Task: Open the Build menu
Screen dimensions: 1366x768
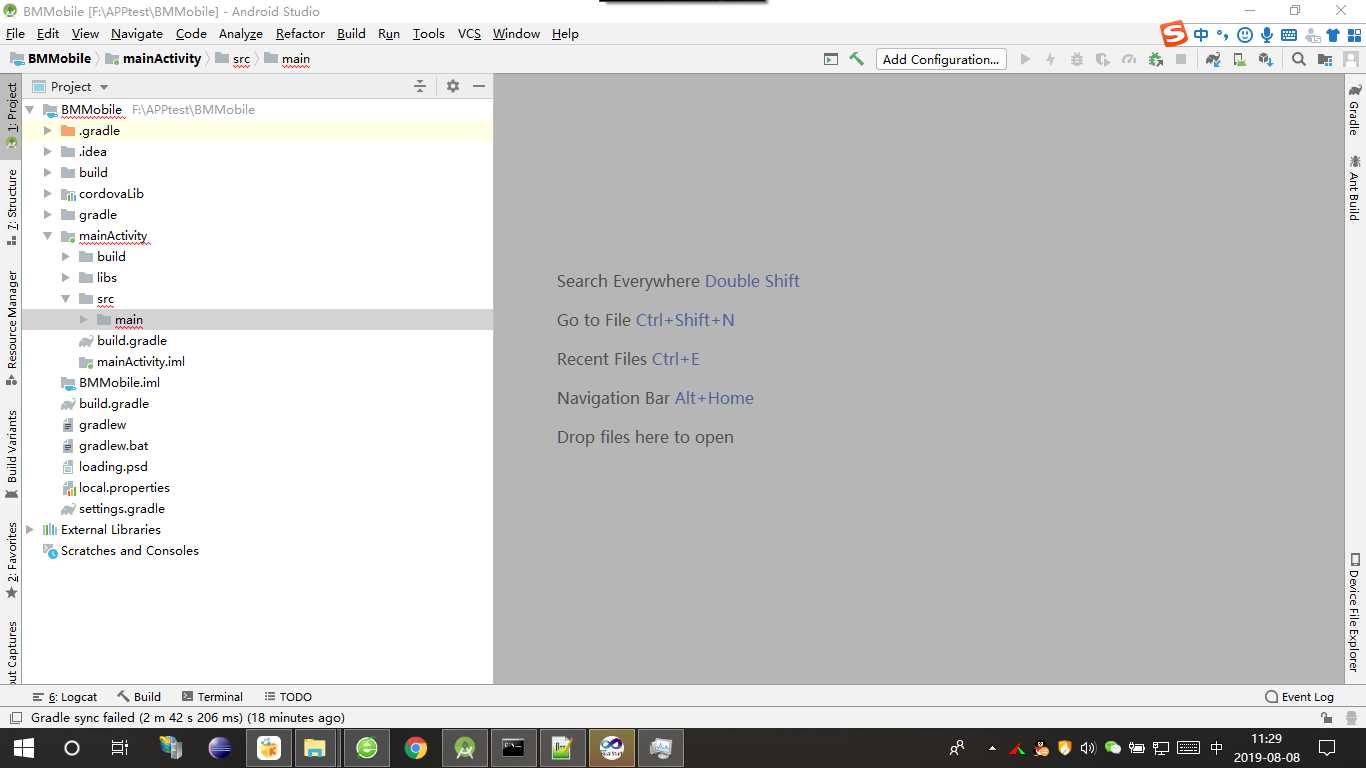Action: [x=351, y=34]
